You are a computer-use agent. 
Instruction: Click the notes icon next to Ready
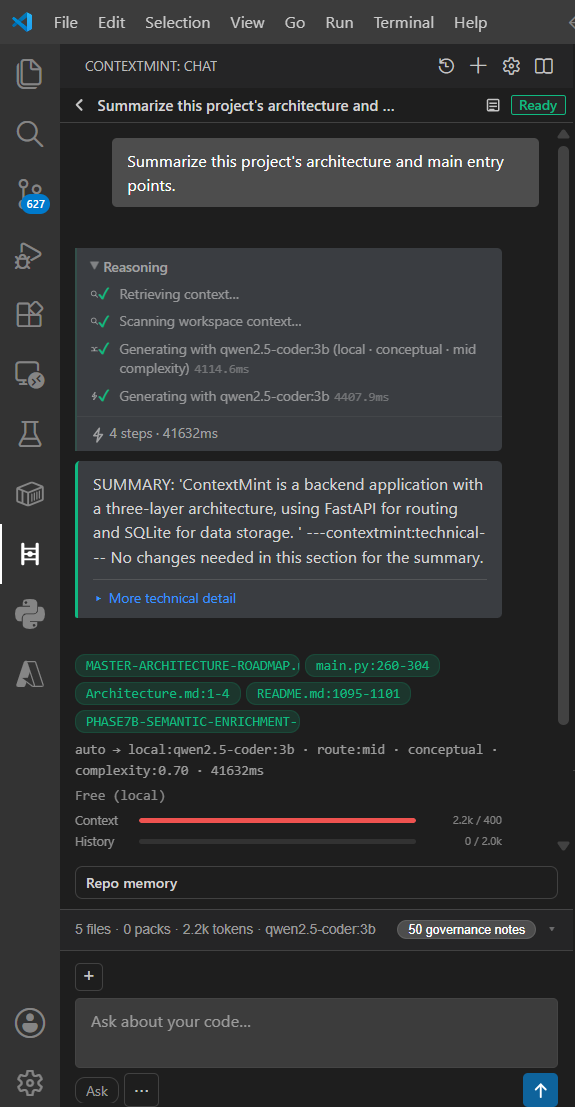point(493,106)
